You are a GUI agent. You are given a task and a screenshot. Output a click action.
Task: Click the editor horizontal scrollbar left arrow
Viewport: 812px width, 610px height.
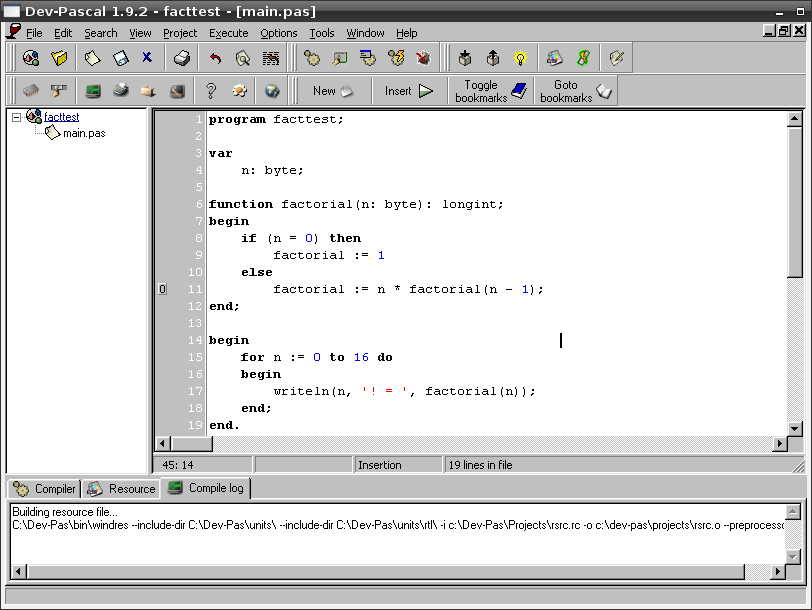click(x=163, y=444)
